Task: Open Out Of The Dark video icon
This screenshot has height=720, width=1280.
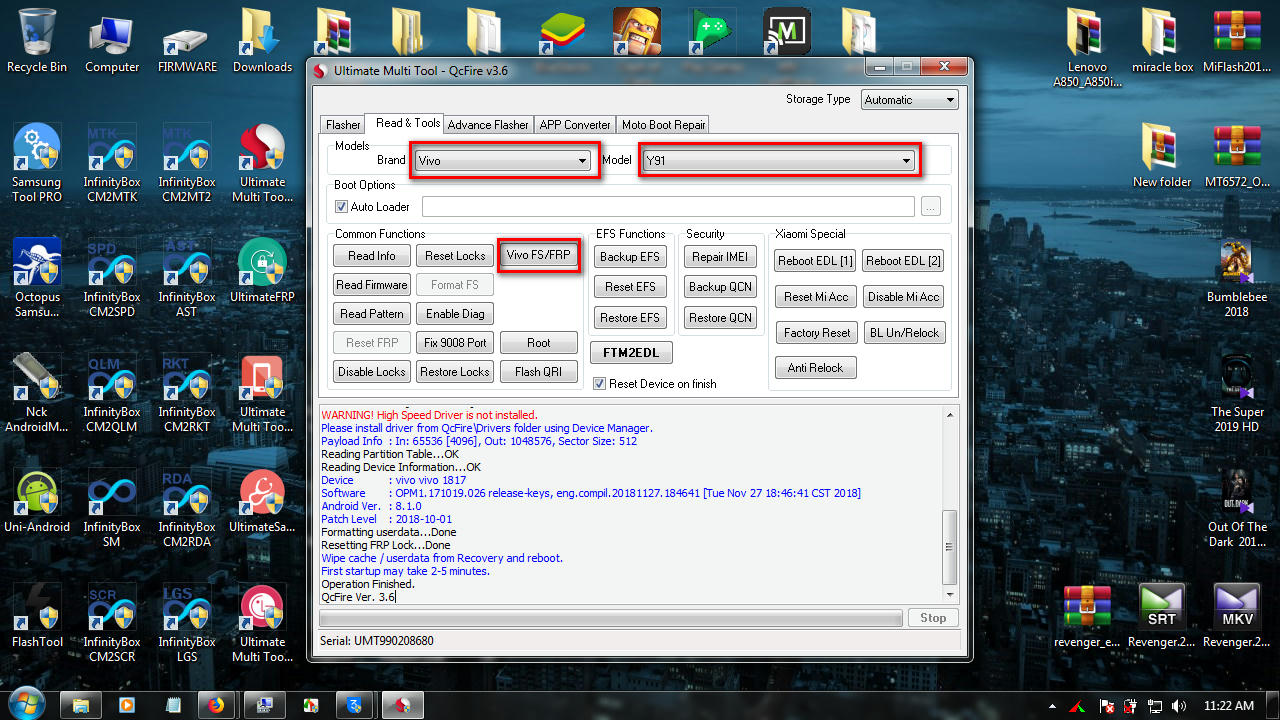Action: (1237, 508)
